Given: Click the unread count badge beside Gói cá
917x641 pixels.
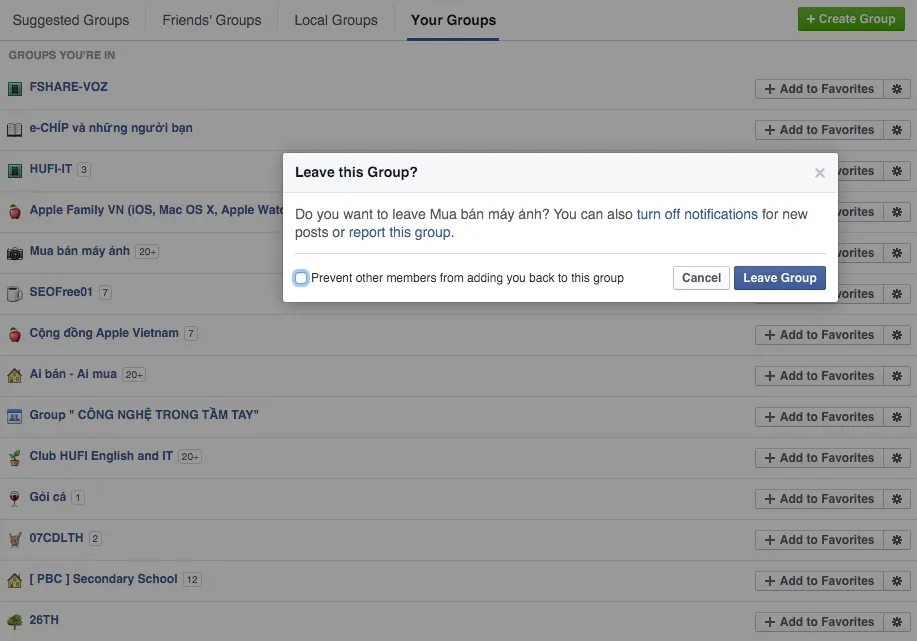Looking at the screenshot, I should [x=77, y=497].
